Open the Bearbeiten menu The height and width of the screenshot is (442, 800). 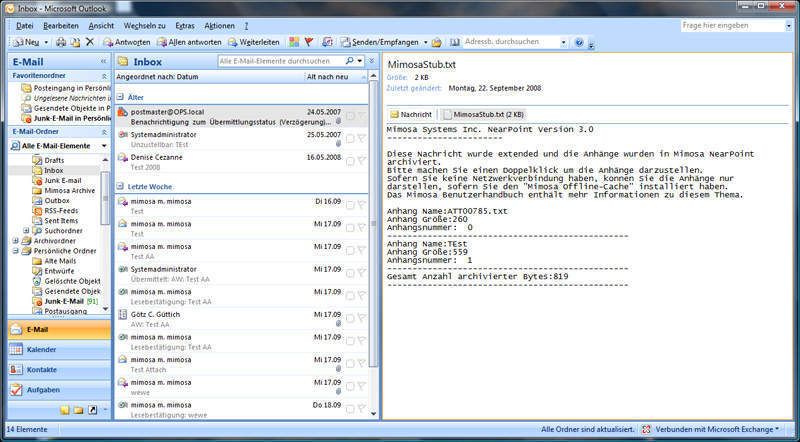61,26
